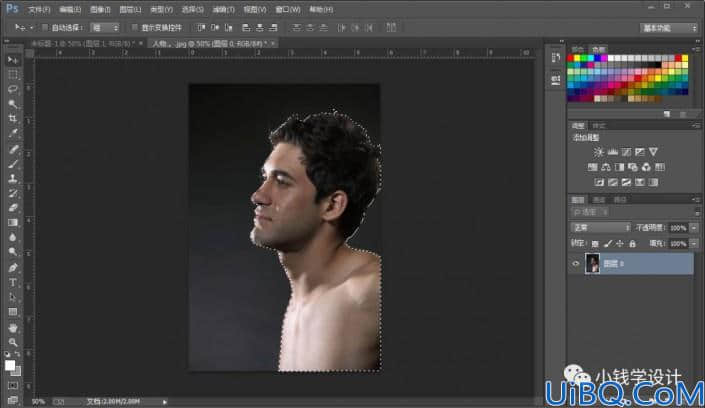Open the Filter menu
This screenshot has height=408, width=705.
[x=223, y=9]
